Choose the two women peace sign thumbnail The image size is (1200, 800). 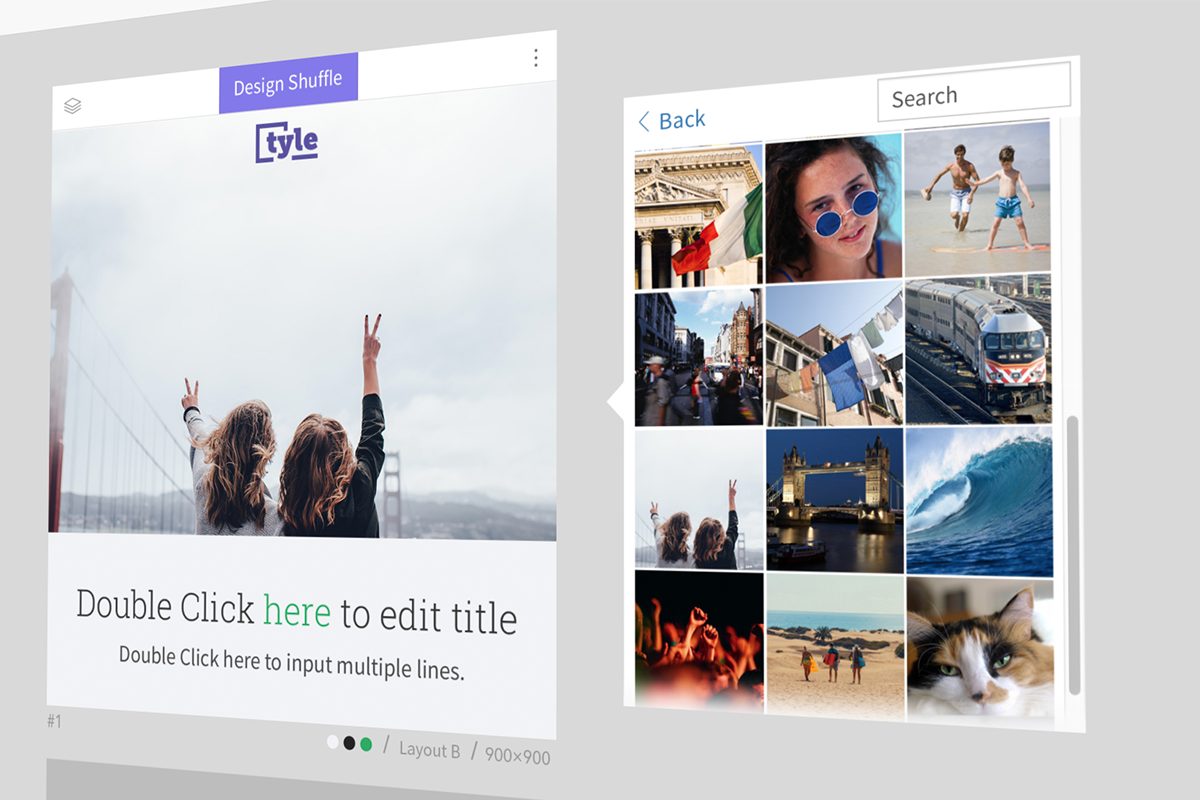pyautogui.click(x=699, y=499)
